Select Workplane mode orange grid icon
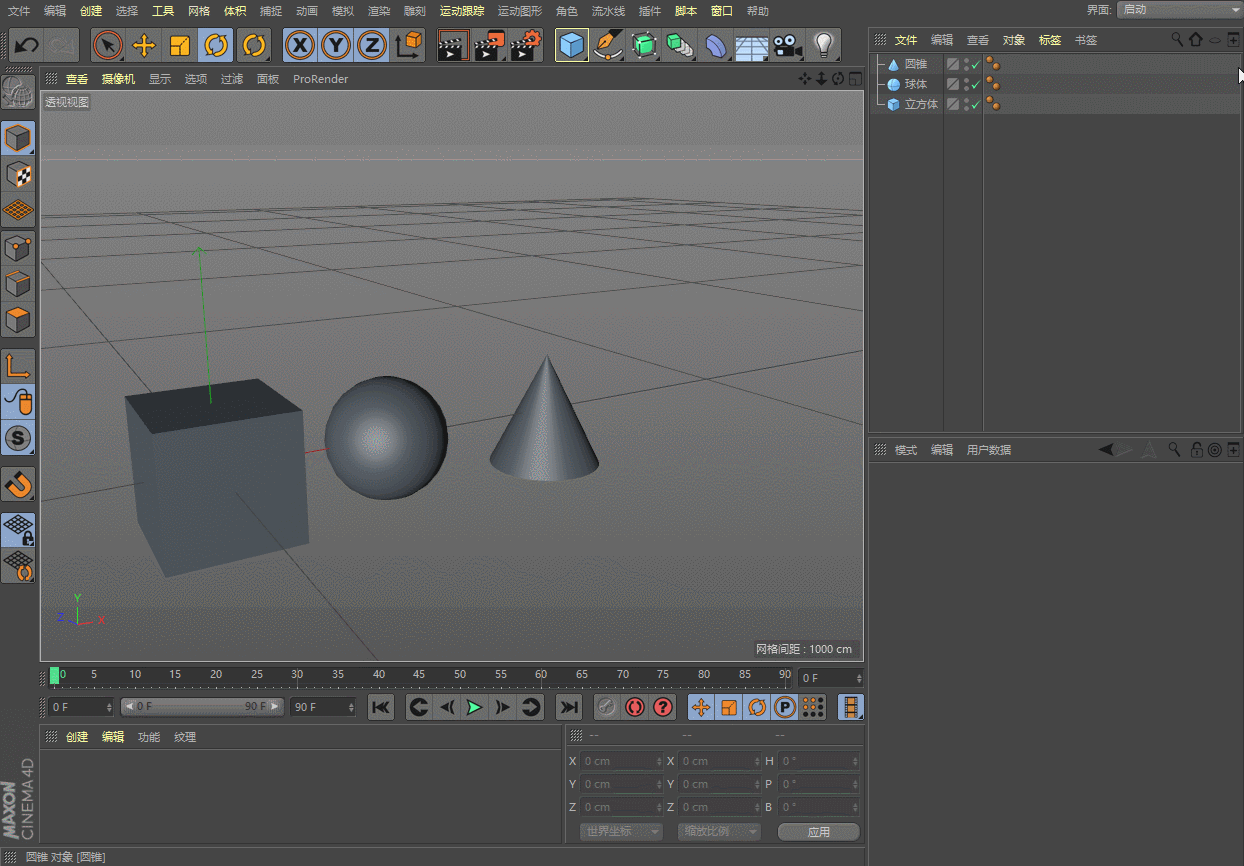 click(18, 211)
